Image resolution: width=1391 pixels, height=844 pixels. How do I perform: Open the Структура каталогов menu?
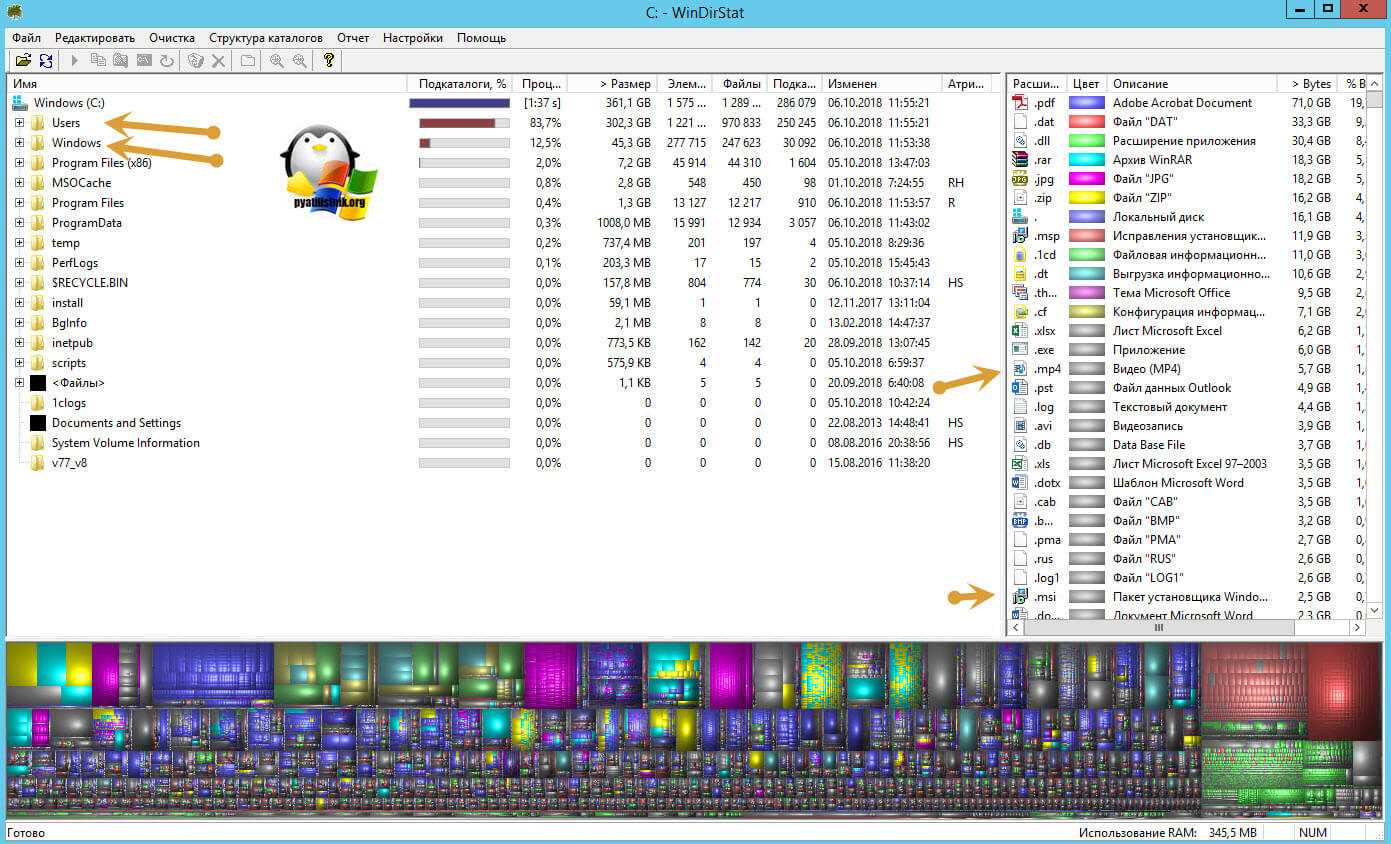(266, 38)
